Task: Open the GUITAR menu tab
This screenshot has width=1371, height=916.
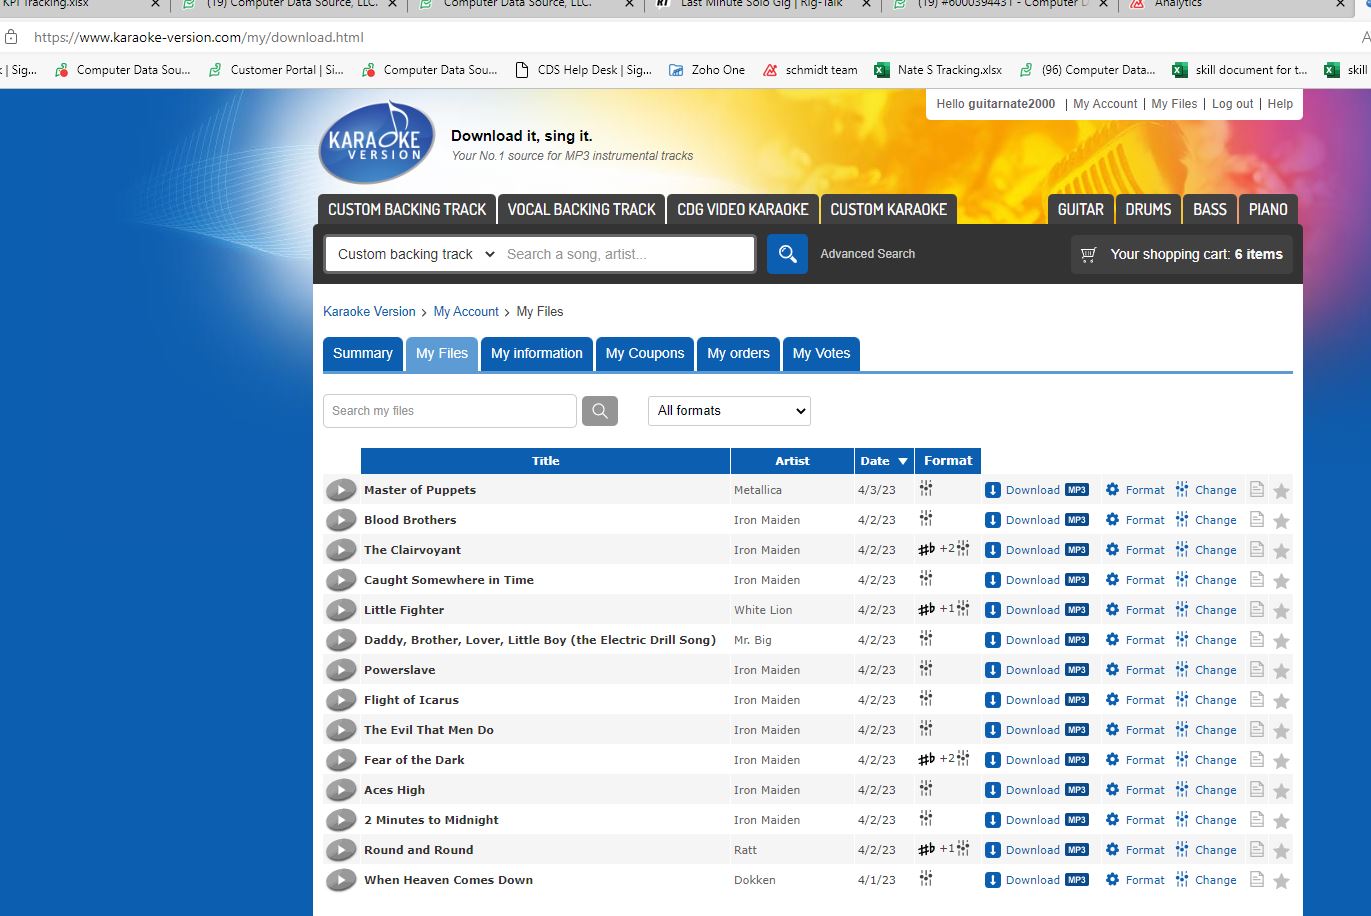Action: pyautogui.click(x=1080, y=209)
